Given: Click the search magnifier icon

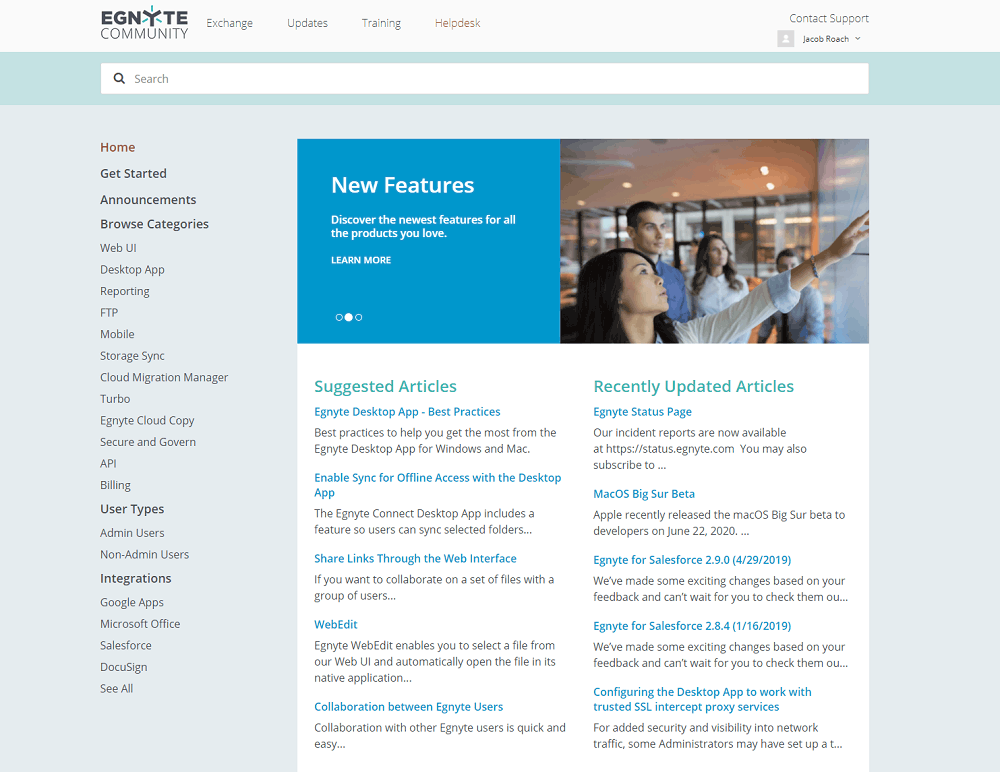Looking at the screenshot, I should (119, 78).
